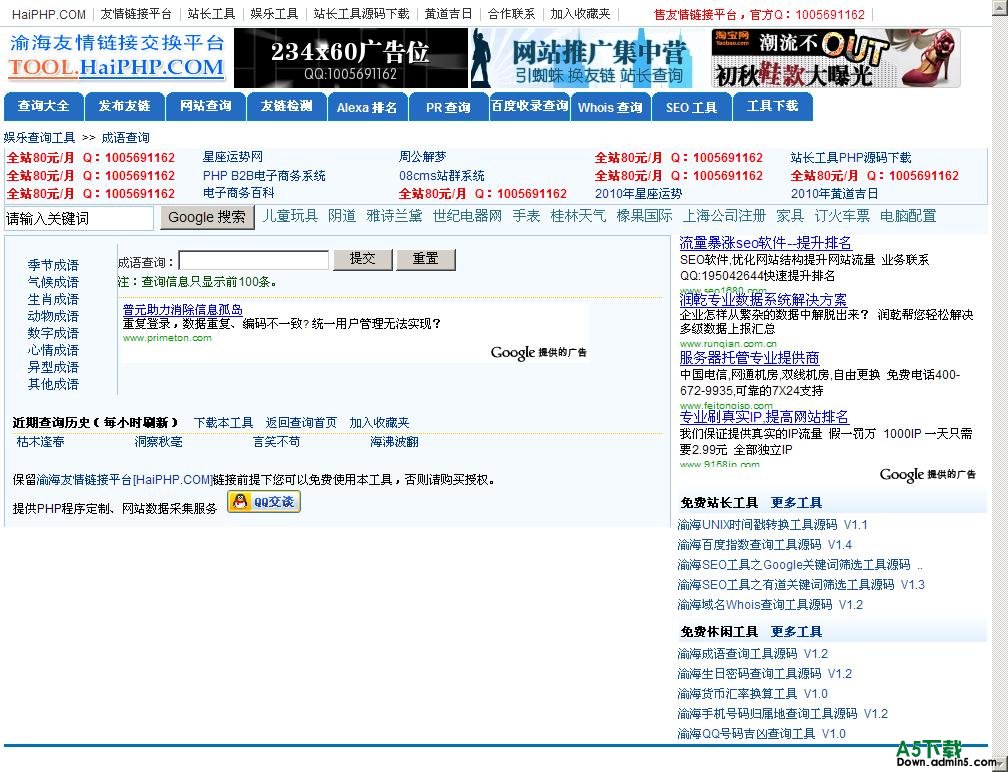Open the PR查询 tab
Screen dimensions: 1008x772
click(448, 107)
